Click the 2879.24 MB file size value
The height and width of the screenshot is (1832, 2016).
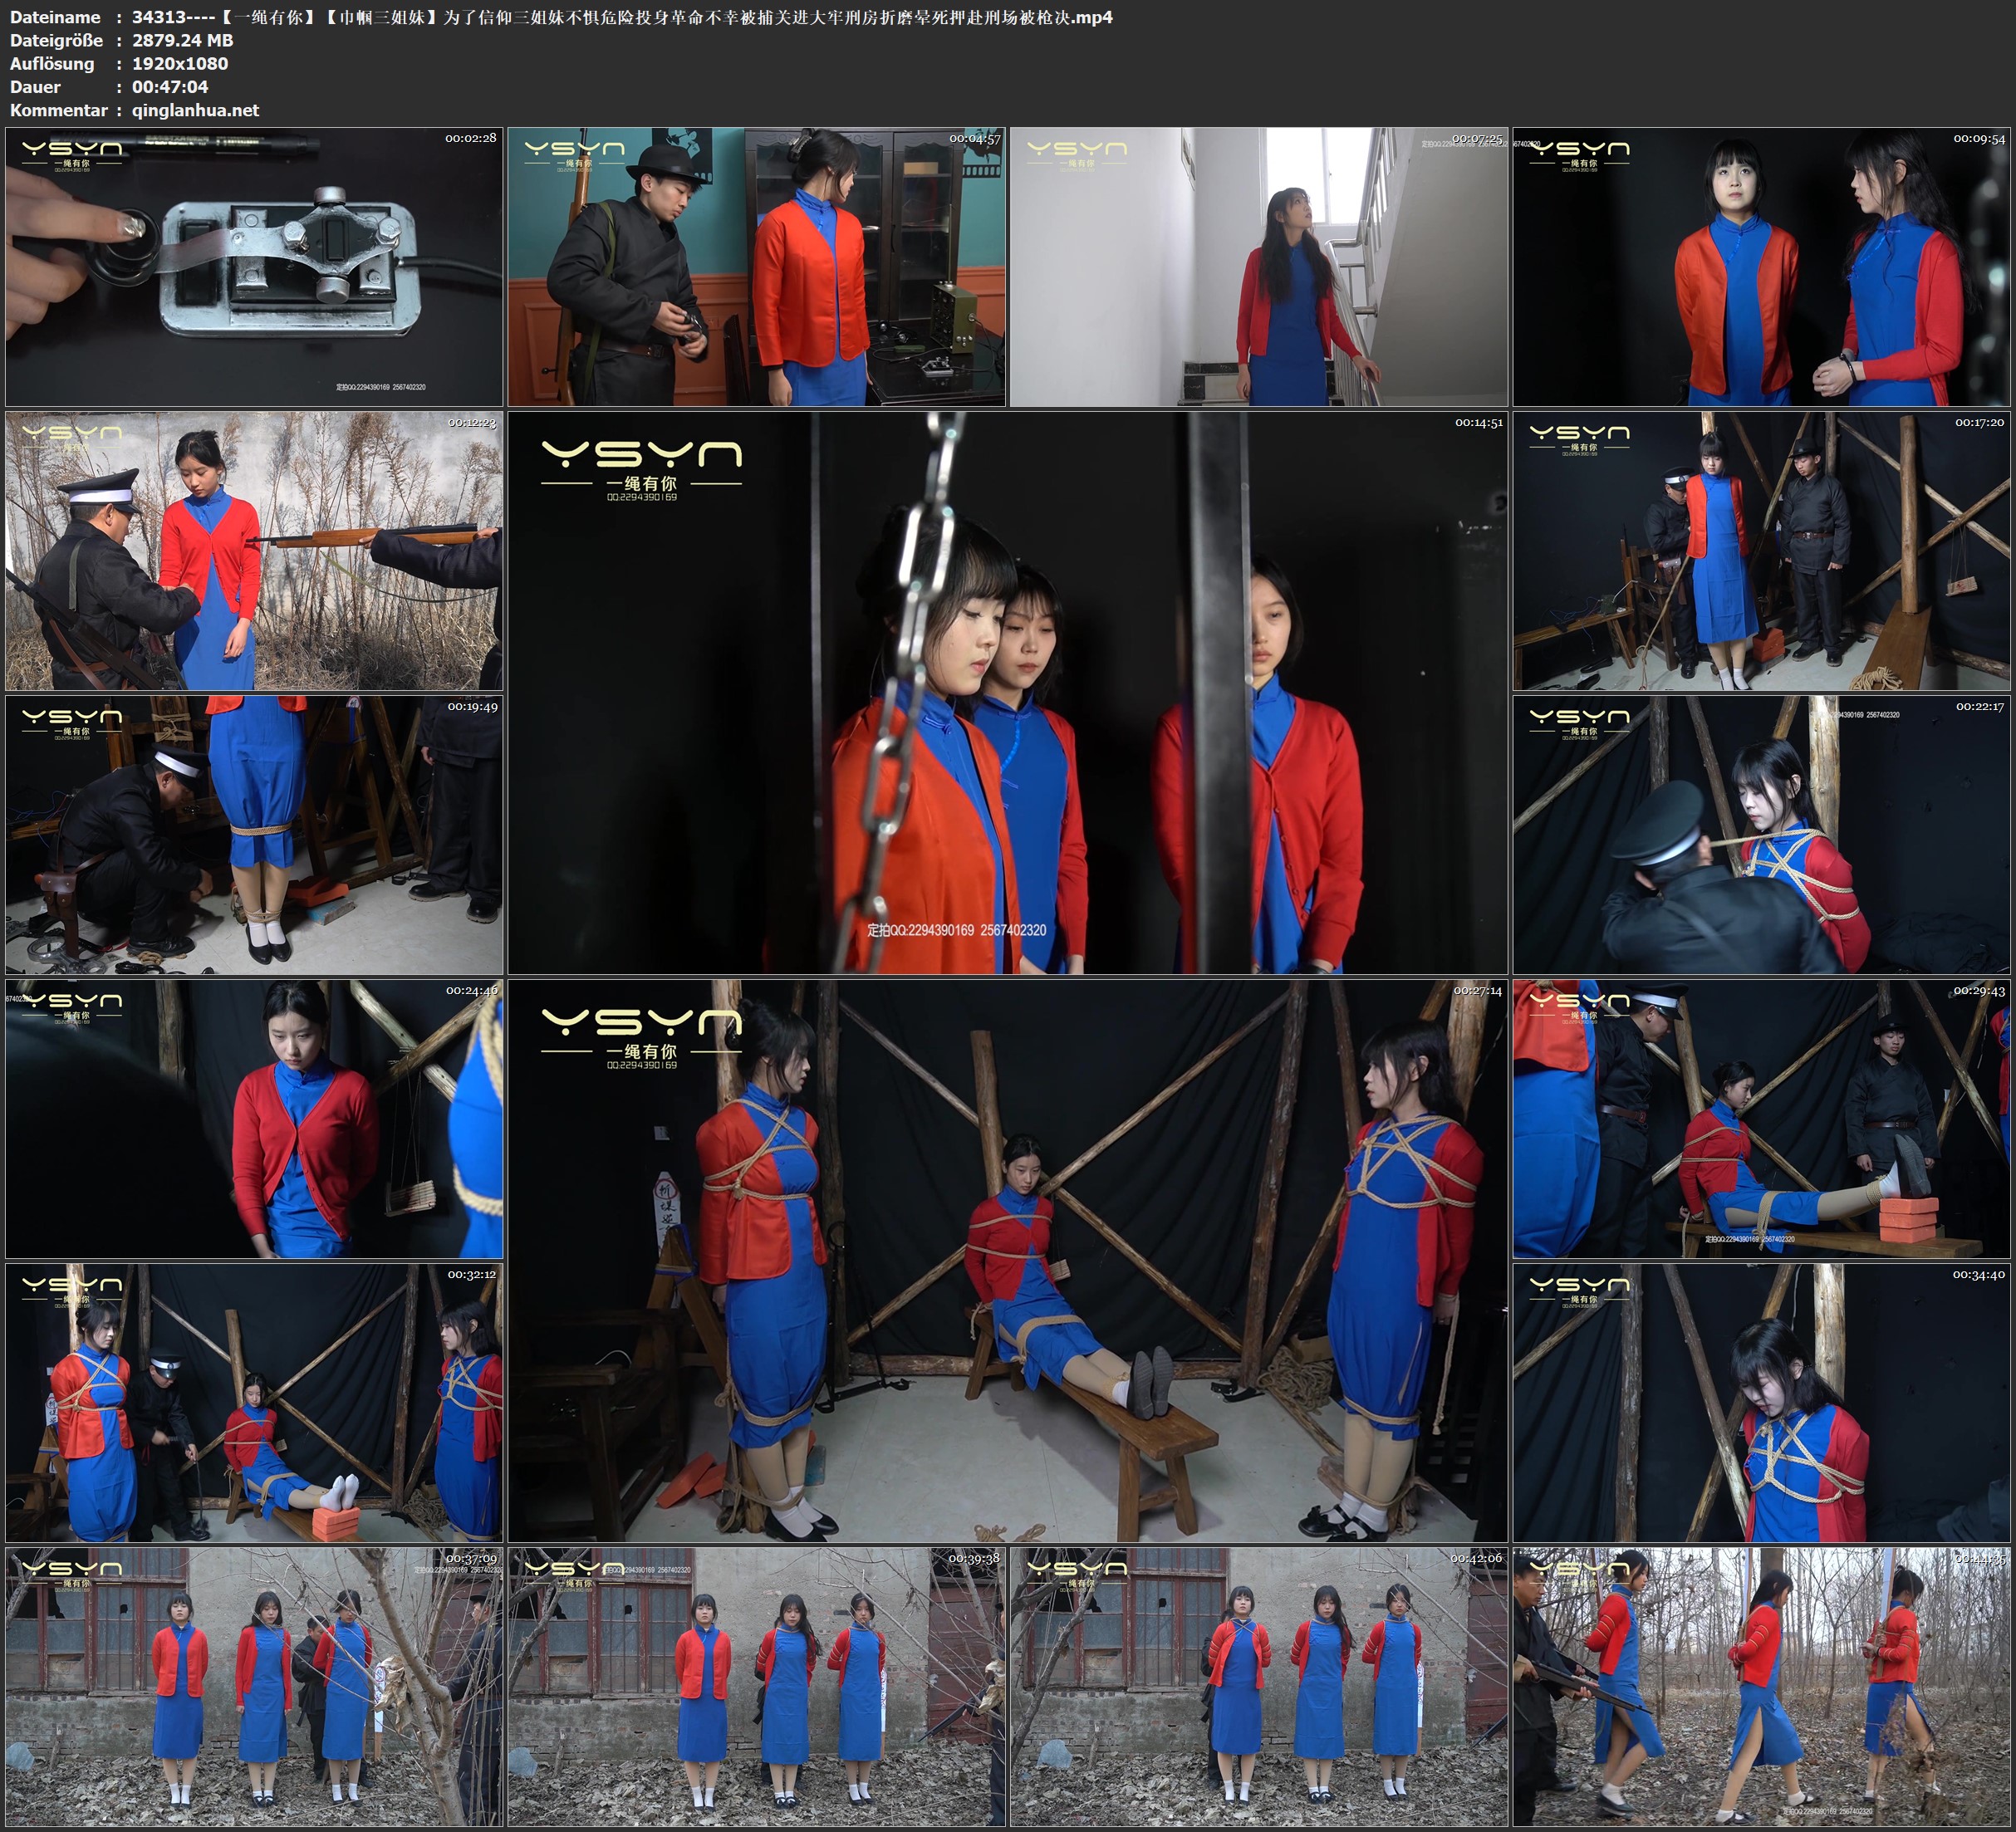(182, 40)
